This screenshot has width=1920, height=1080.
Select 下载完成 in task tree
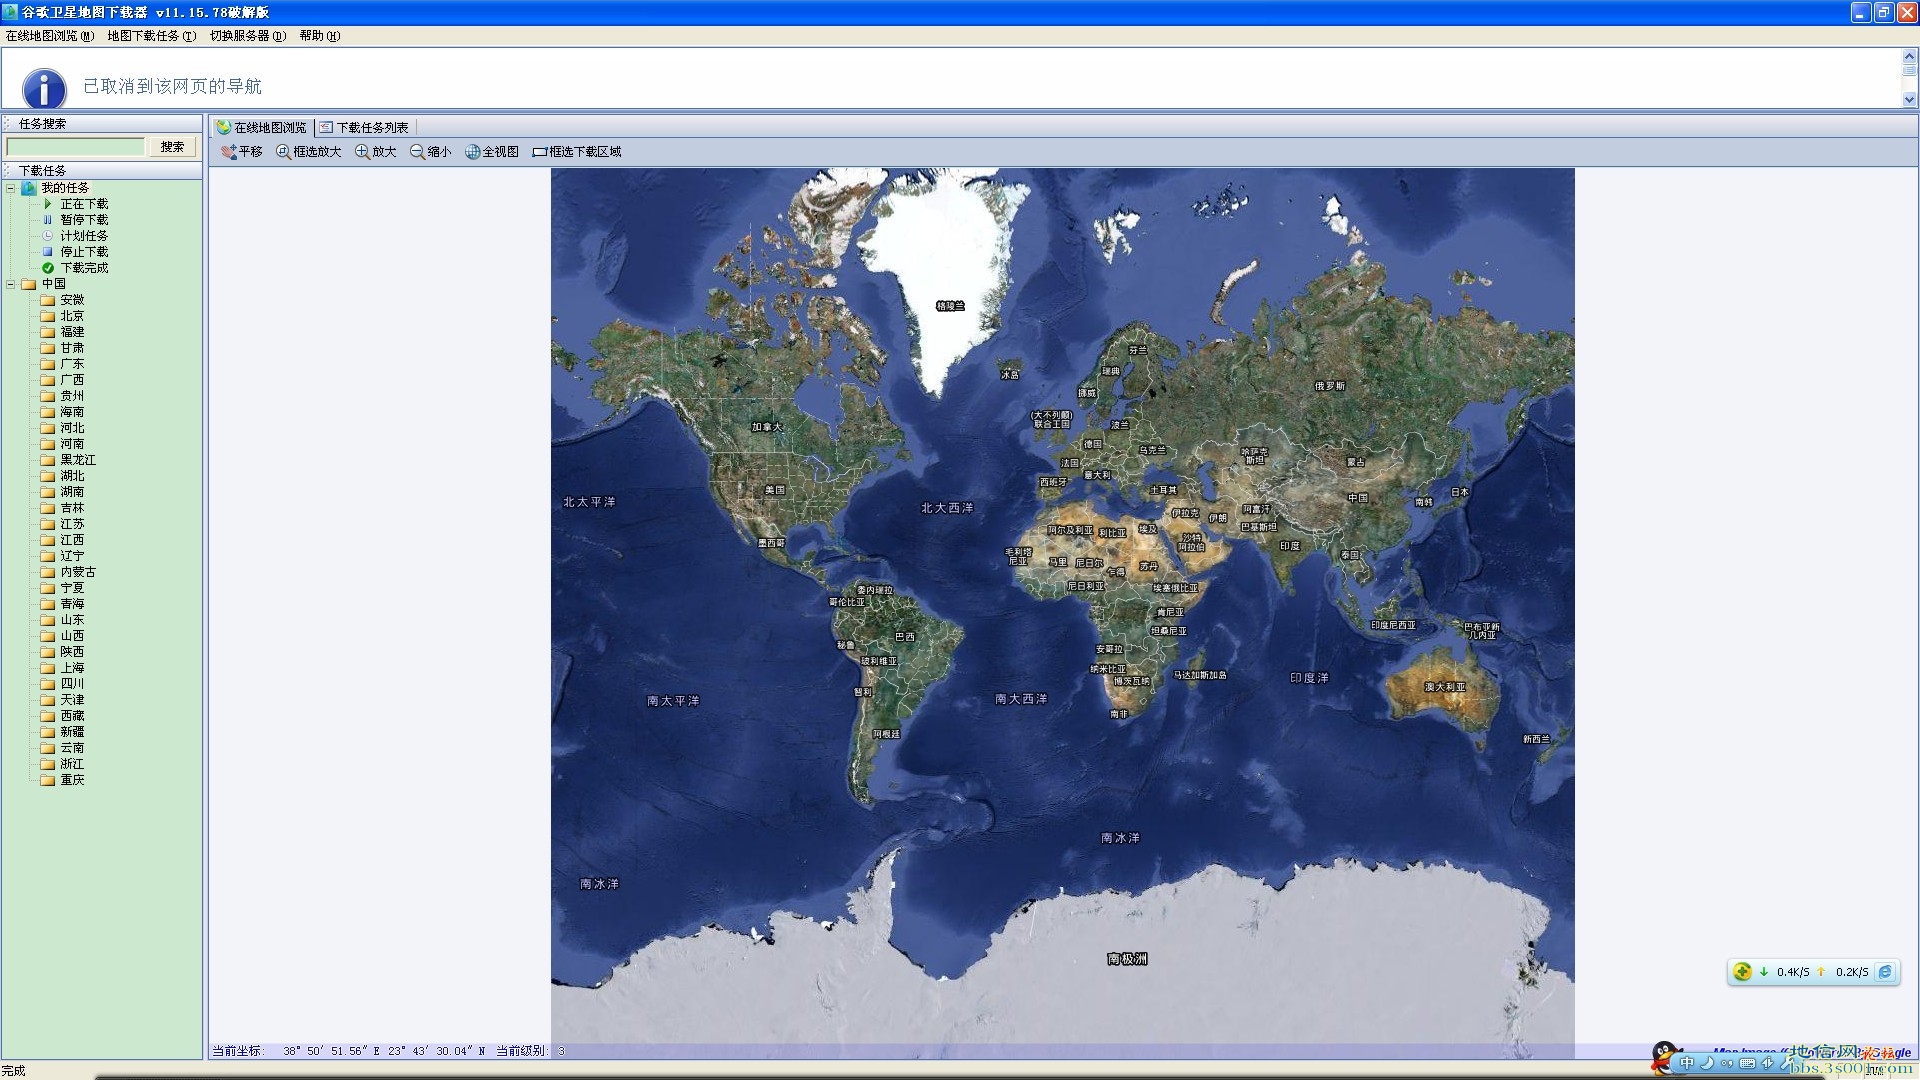point(84,268)
